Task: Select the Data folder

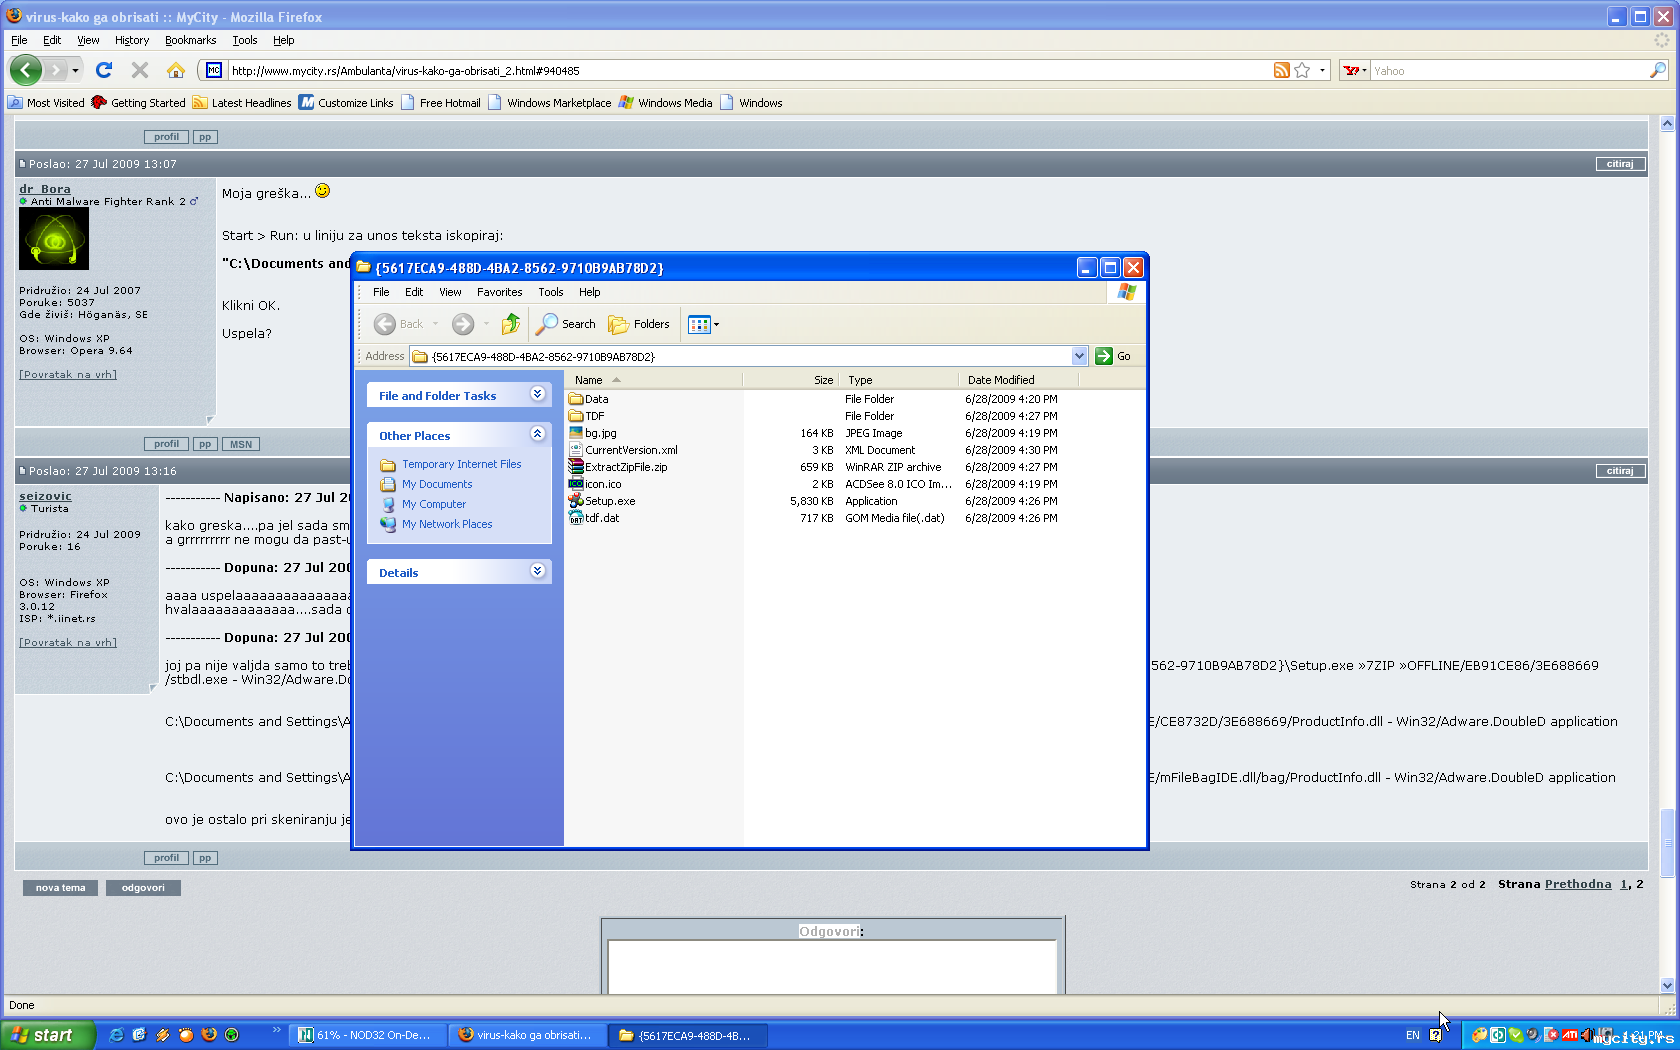Action: [588, 399]
